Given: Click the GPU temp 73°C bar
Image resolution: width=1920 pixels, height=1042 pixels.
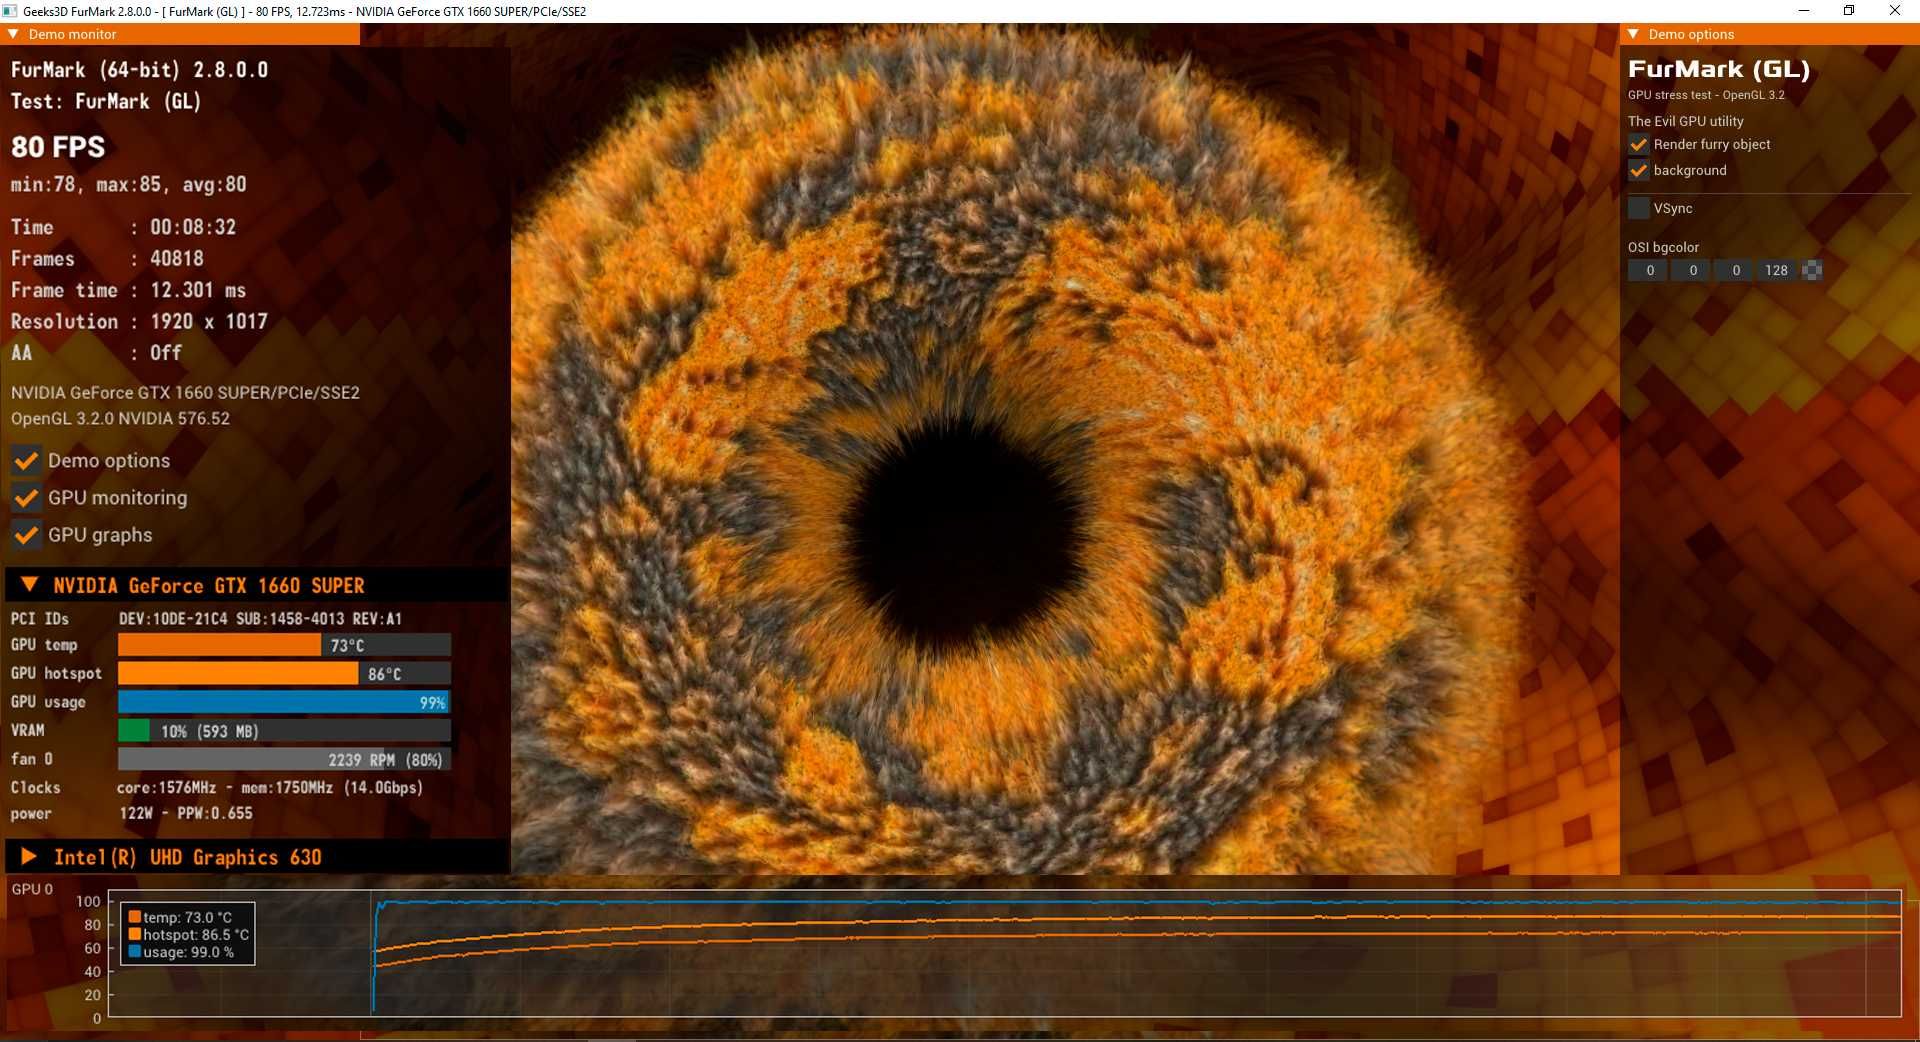Looking at the screenshot, I should coord(284,645).
